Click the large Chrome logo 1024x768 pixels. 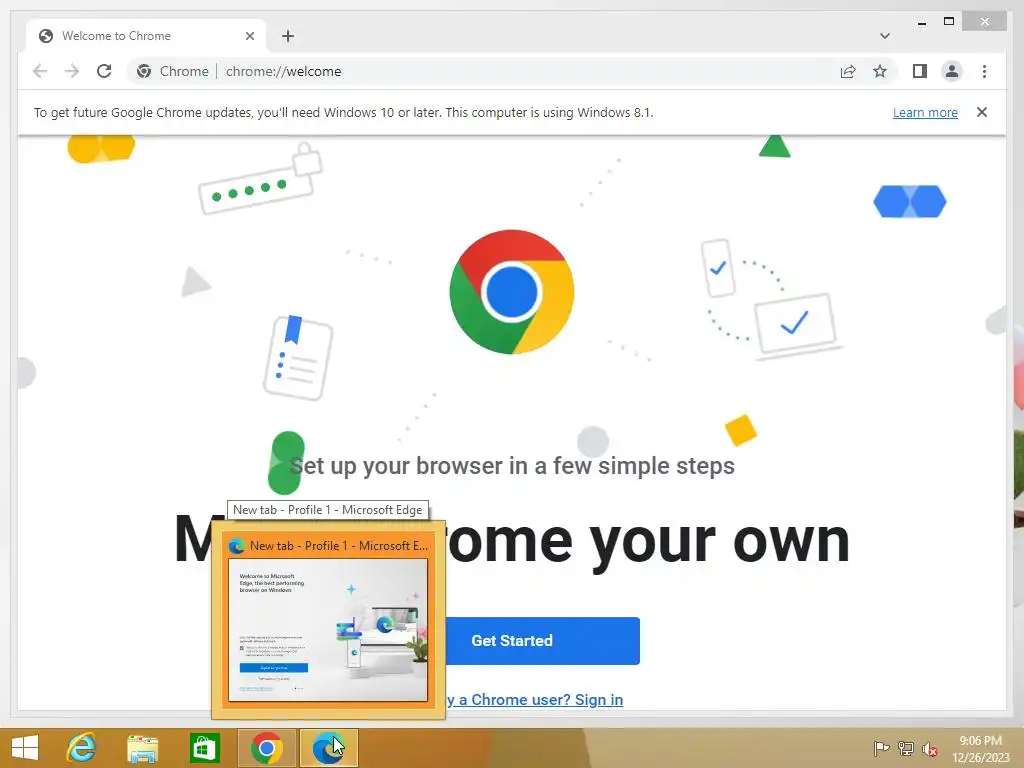tap(512, 292)
